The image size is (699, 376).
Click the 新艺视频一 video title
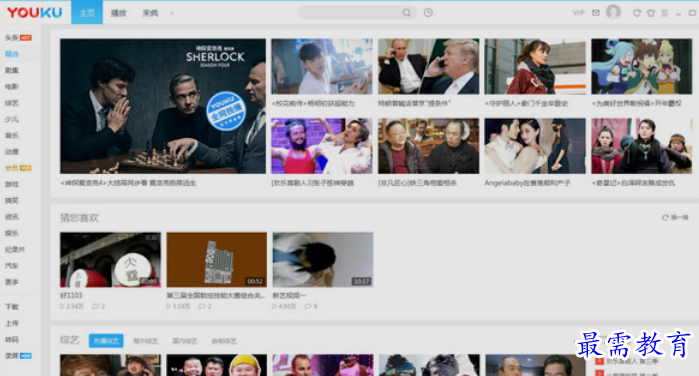coord(289,295)
